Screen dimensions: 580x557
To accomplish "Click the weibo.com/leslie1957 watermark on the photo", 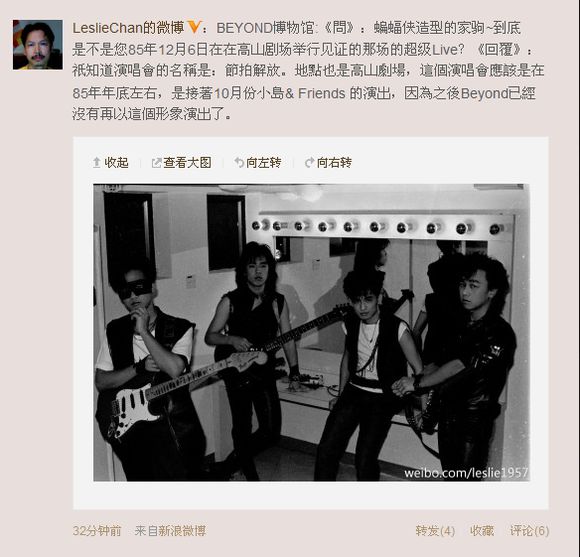I will 466,473.
